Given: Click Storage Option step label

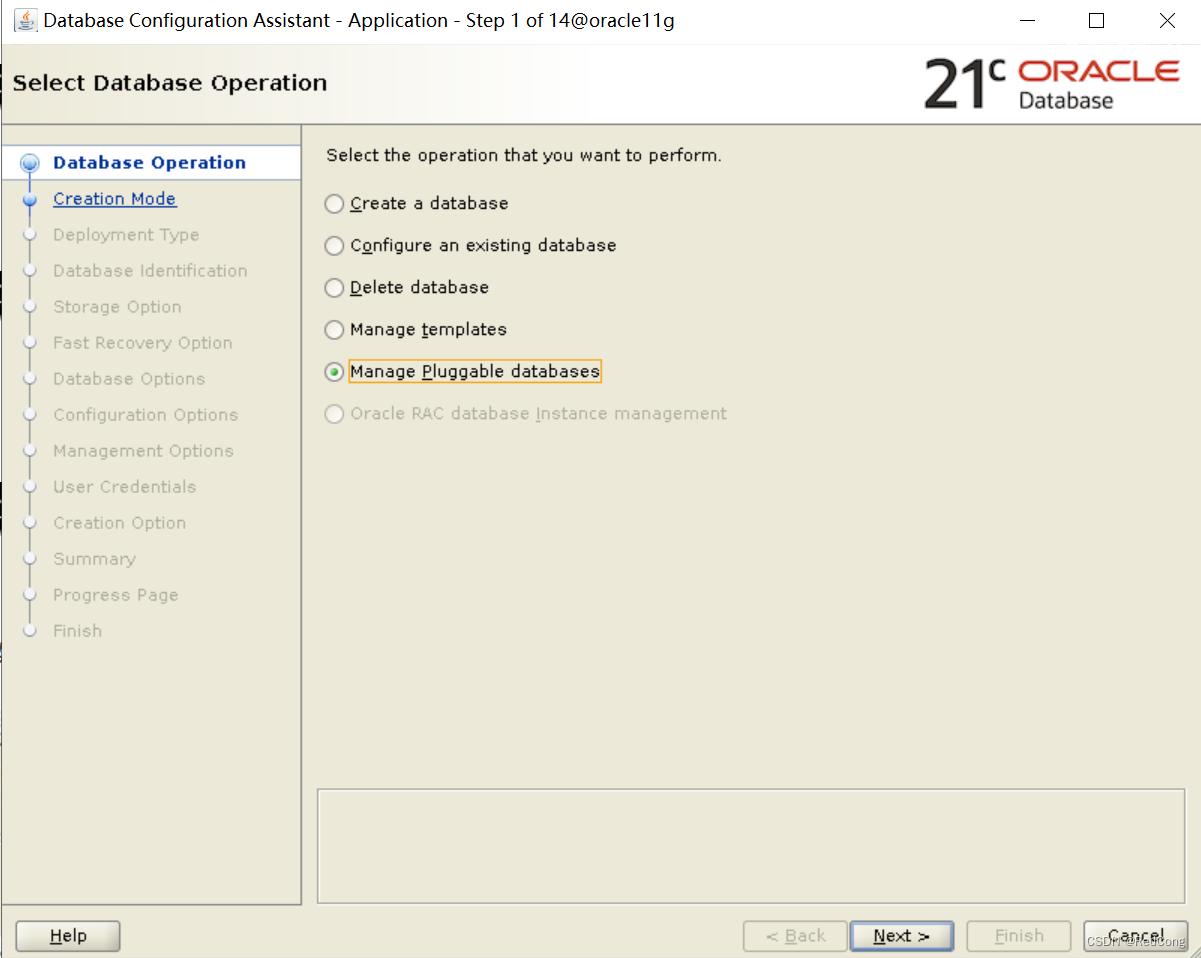Looking at the screenshot, I should pos(117,307).
